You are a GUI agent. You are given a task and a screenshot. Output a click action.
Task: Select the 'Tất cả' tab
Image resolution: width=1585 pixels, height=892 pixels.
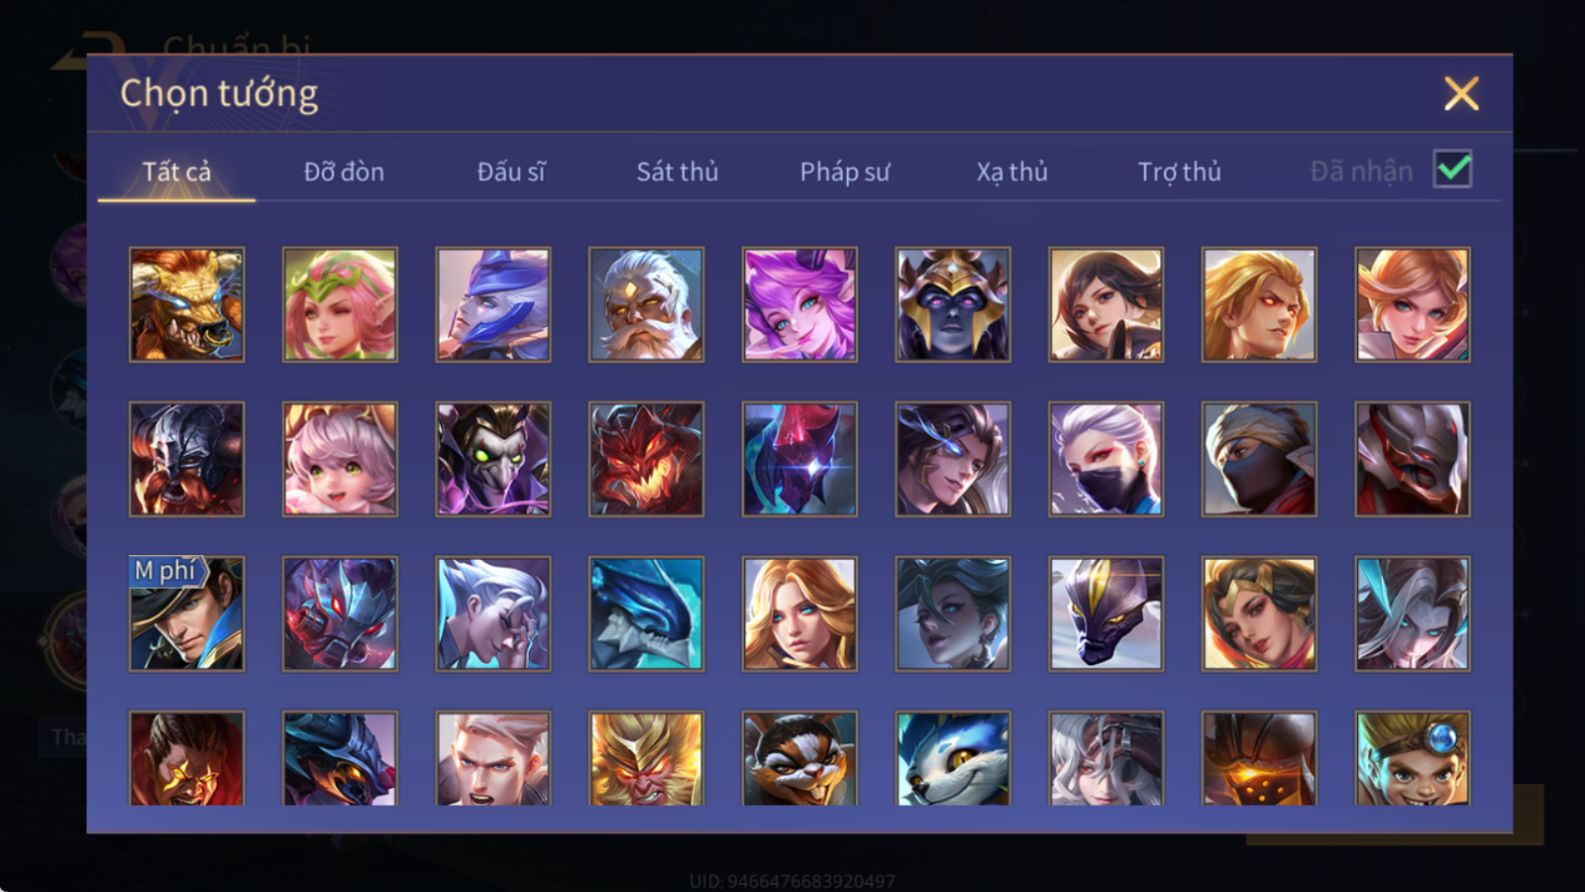pos(177,172)
